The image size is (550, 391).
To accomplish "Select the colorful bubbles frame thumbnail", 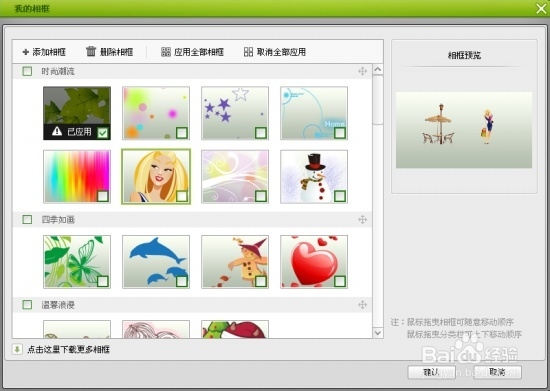I will [x=156, y=113].
